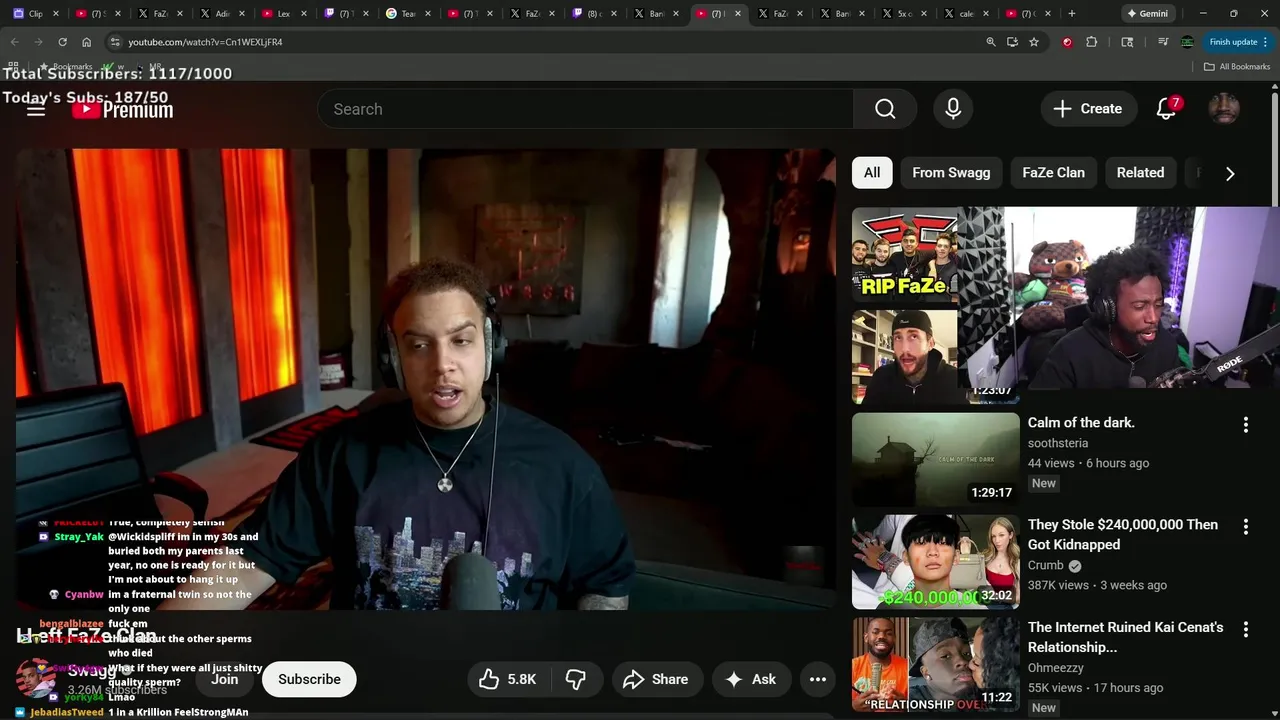This screenshot has height=720, width=1280.
Task: Switch to the cale X tab
Action: 966,14
